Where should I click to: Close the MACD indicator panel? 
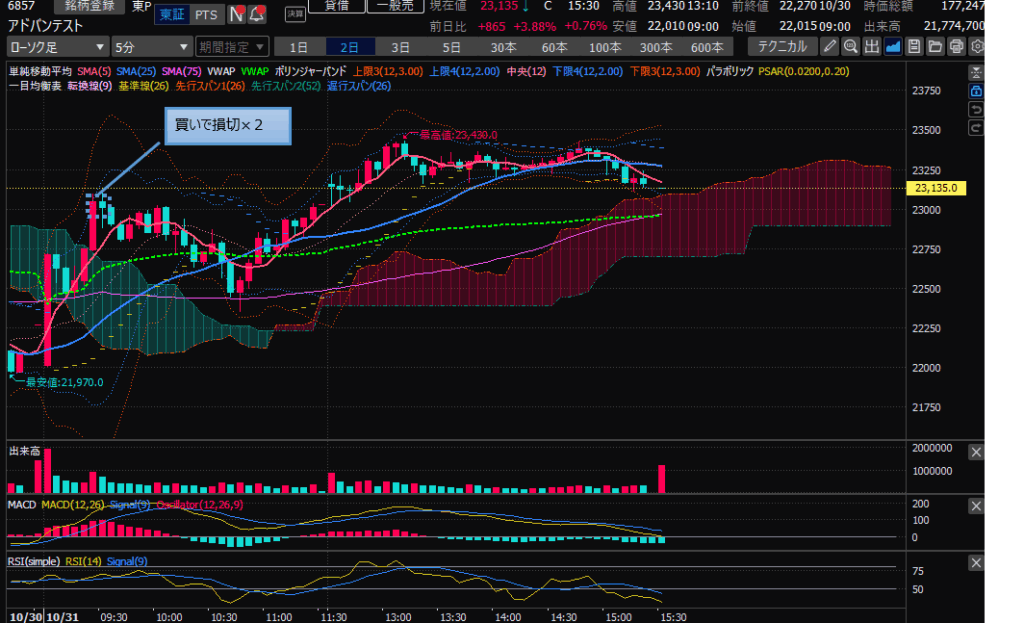[x=976, y=507]
